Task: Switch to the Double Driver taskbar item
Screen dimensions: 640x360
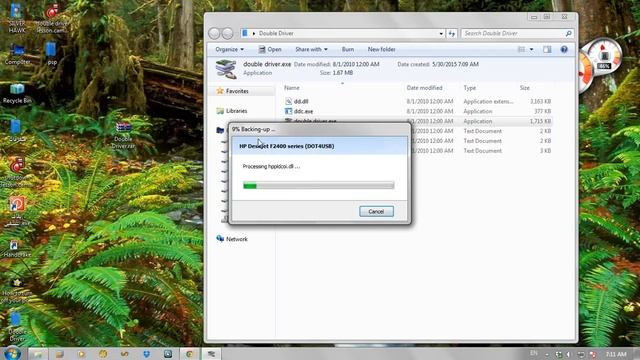Action: pos(211,354)
